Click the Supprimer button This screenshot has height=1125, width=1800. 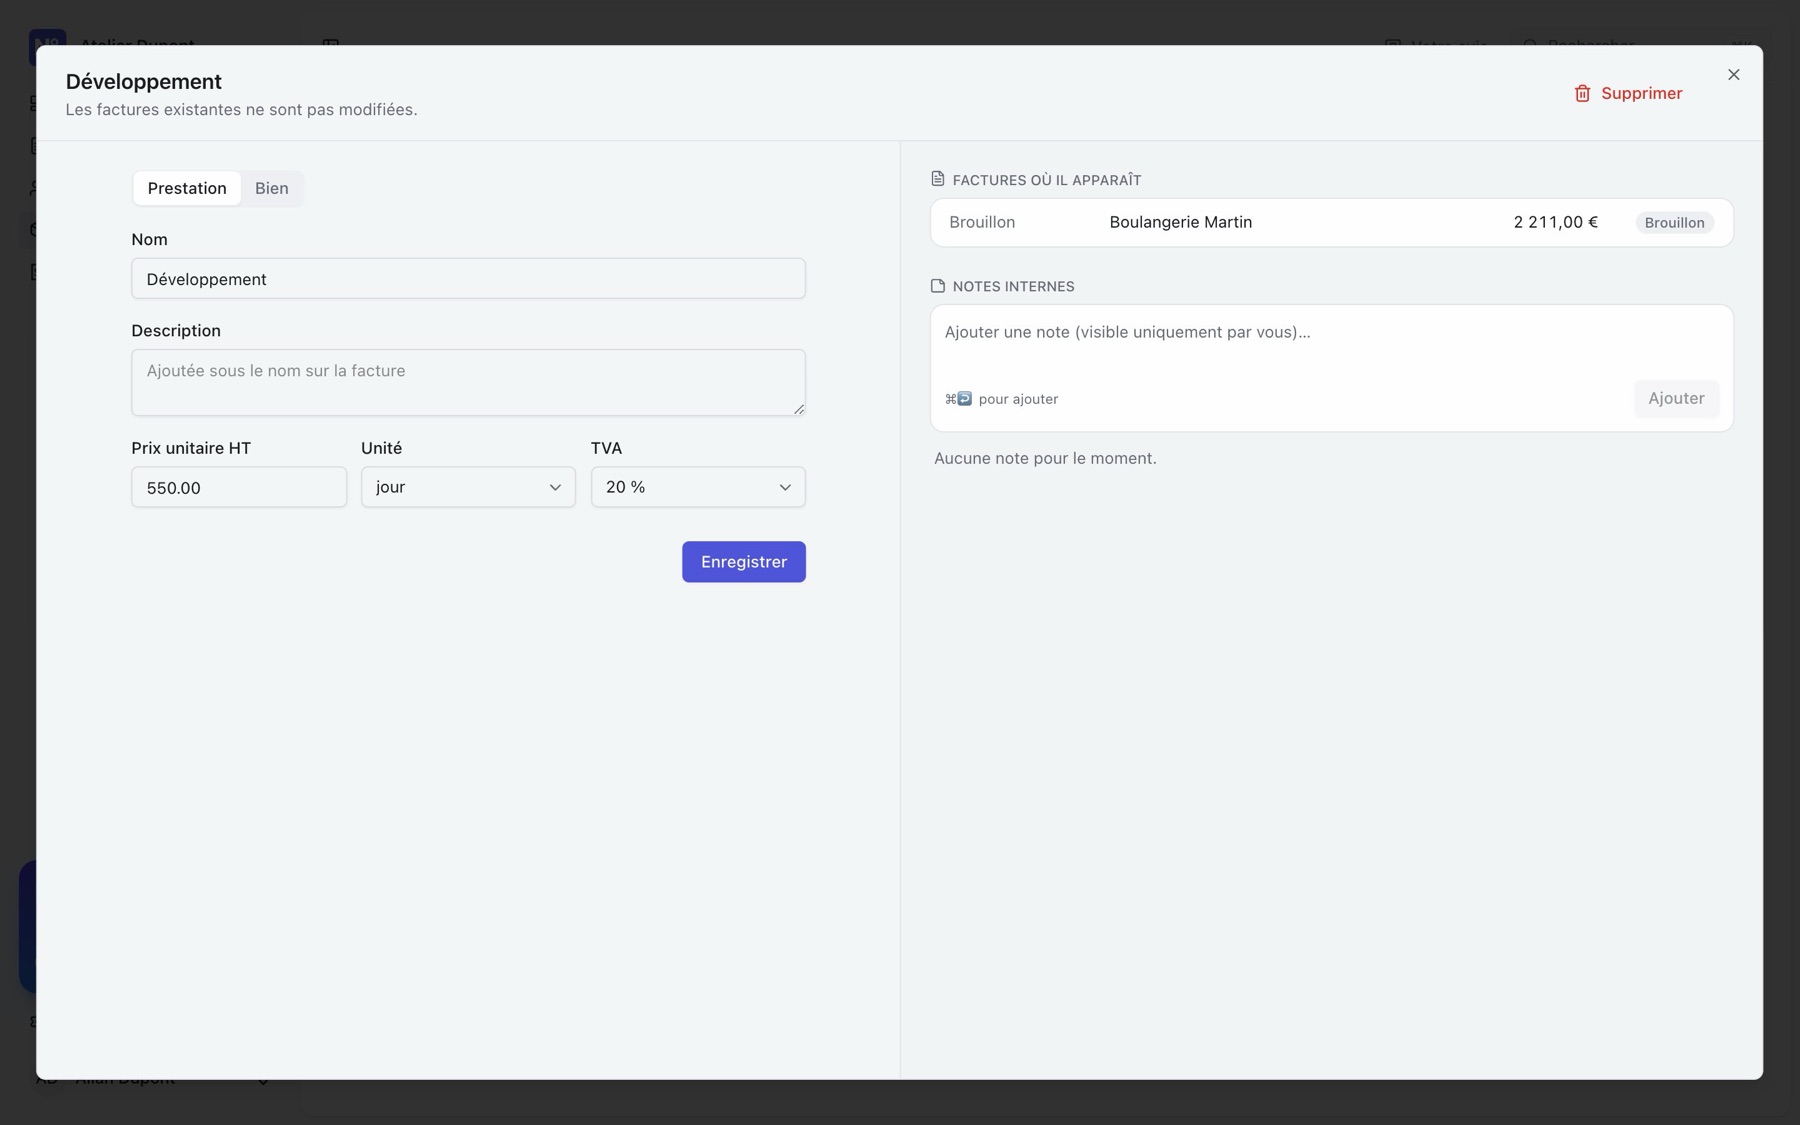pyautogui.click(x=1628, y=93)
